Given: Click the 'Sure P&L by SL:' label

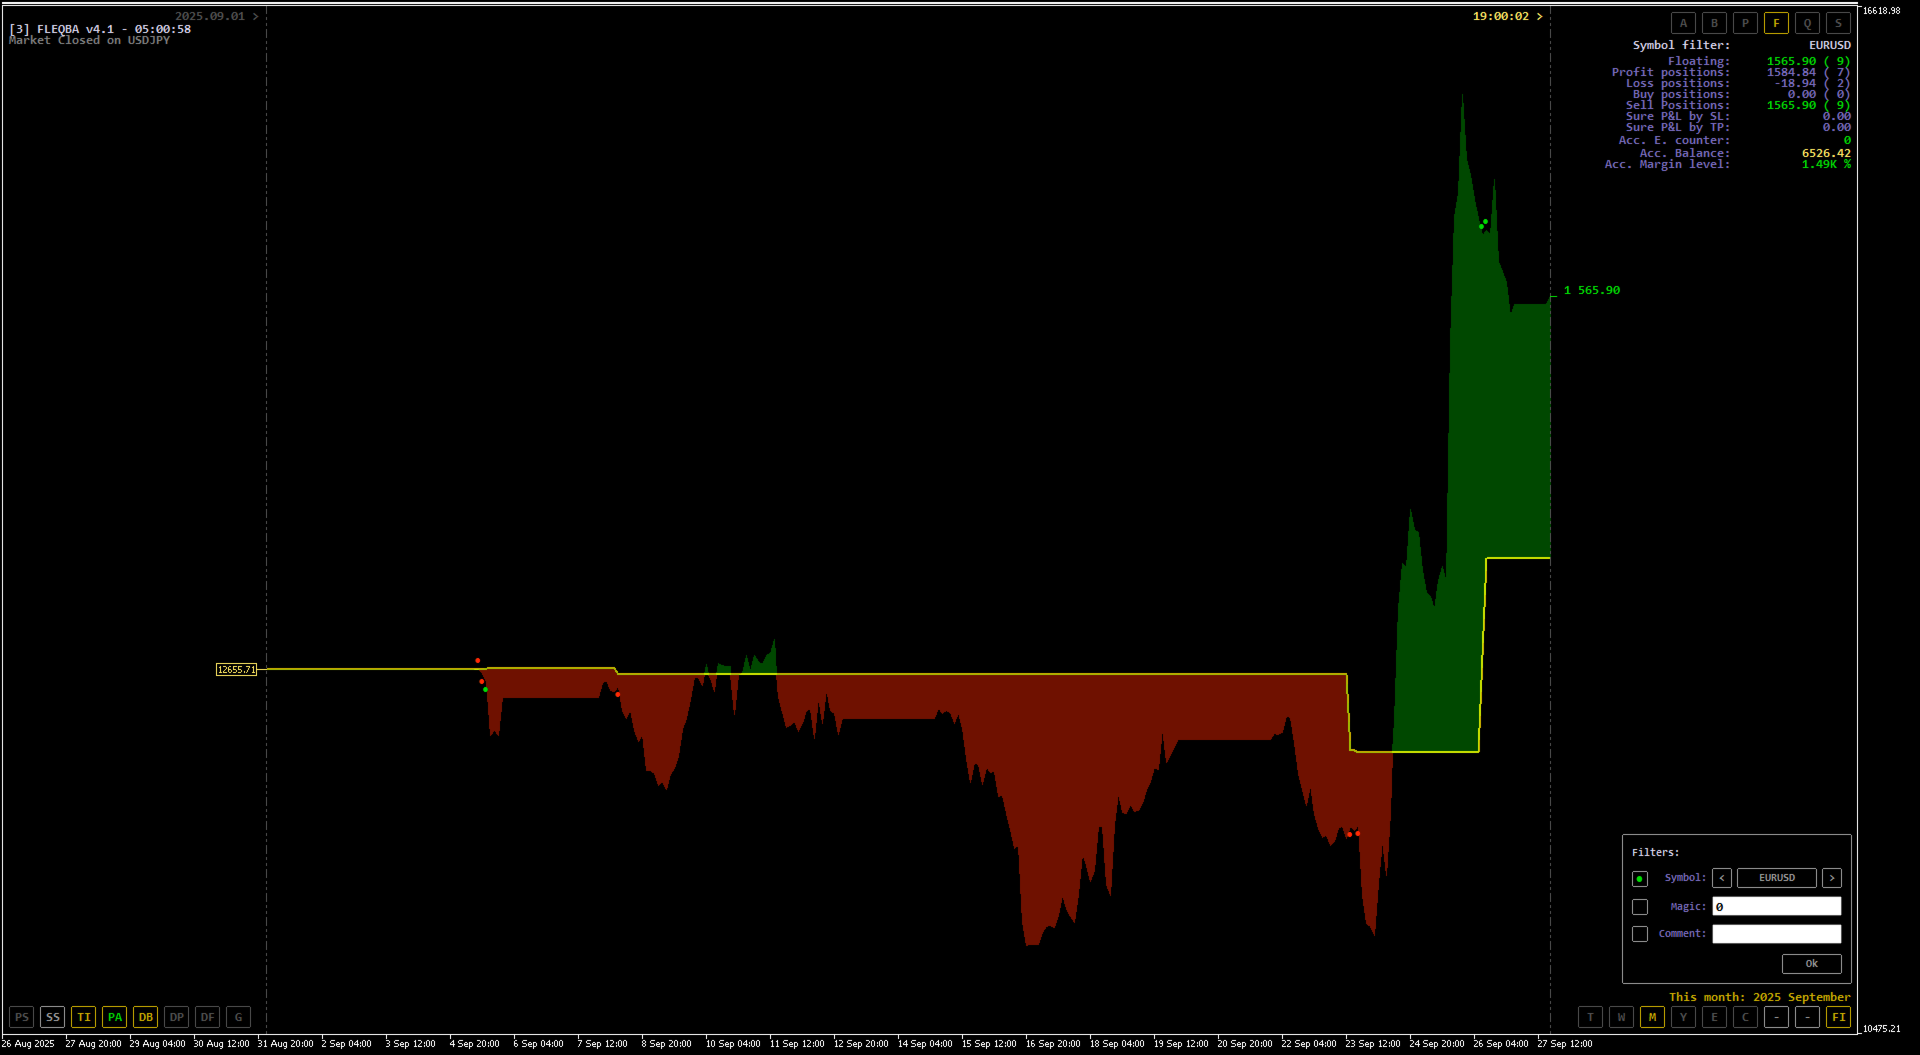Looking at the screenshot, I should [1678, 116].
